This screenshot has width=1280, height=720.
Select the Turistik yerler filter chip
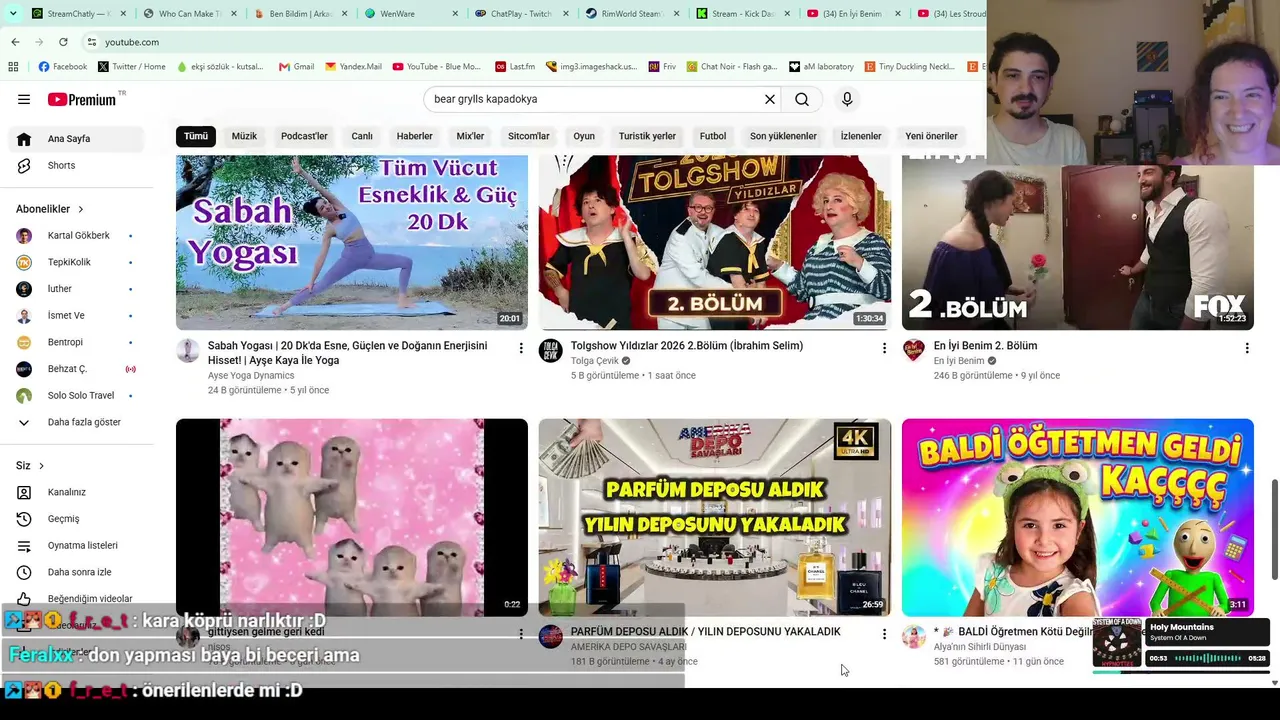point(647,136)
